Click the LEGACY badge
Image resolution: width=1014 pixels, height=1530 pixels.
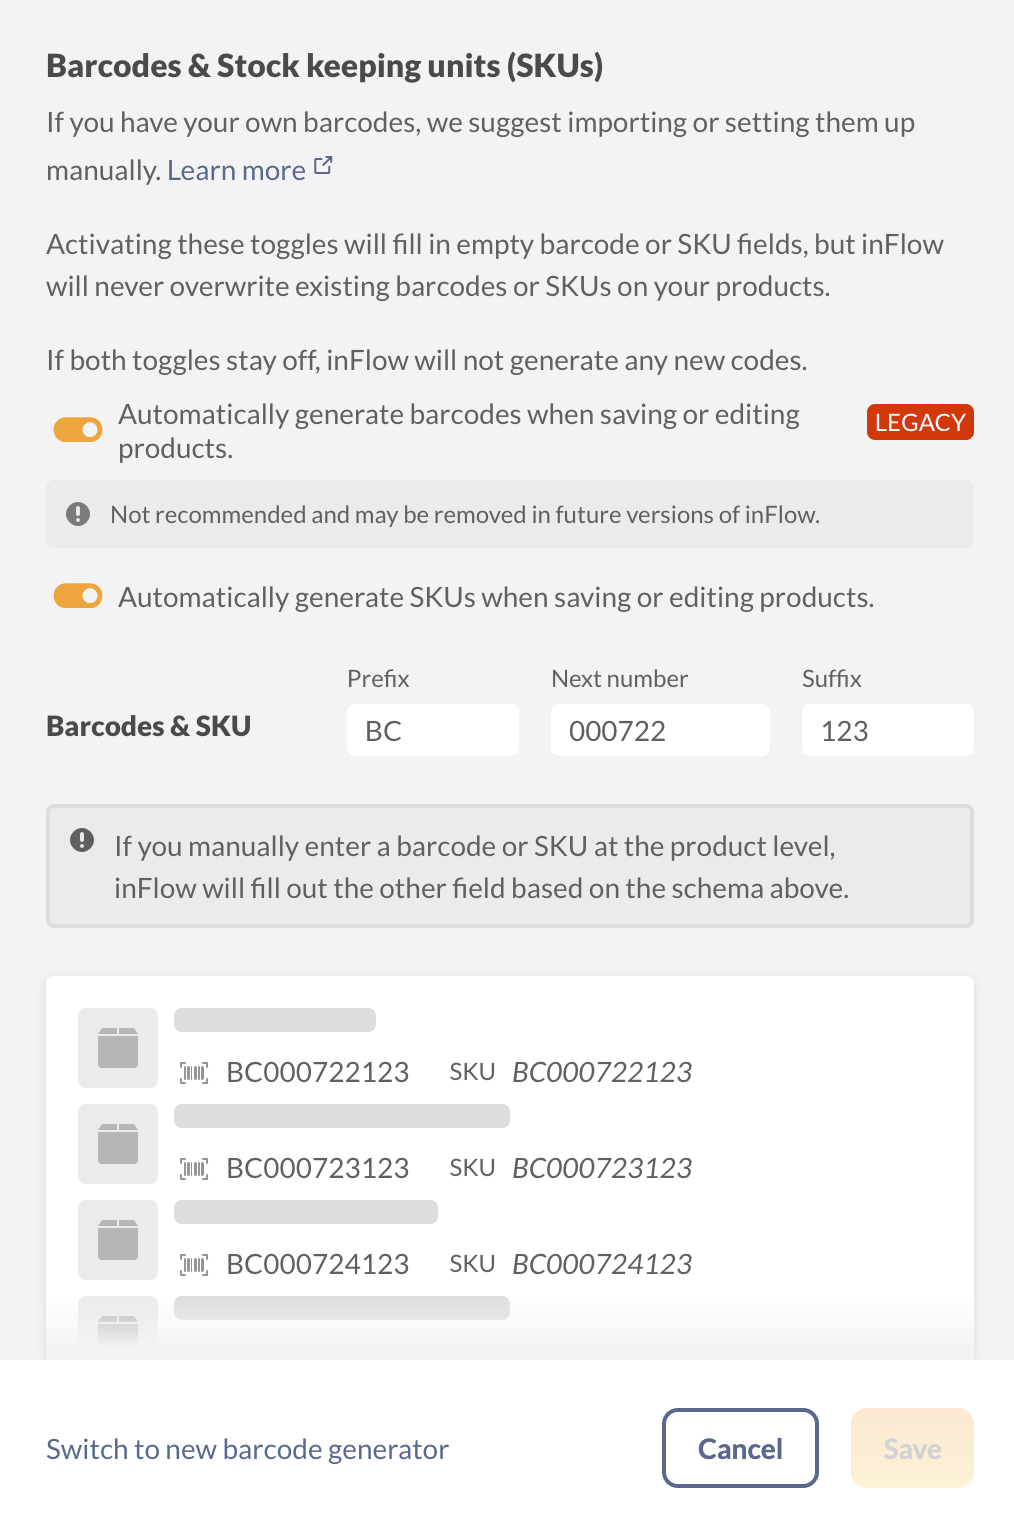coord(919,421)
